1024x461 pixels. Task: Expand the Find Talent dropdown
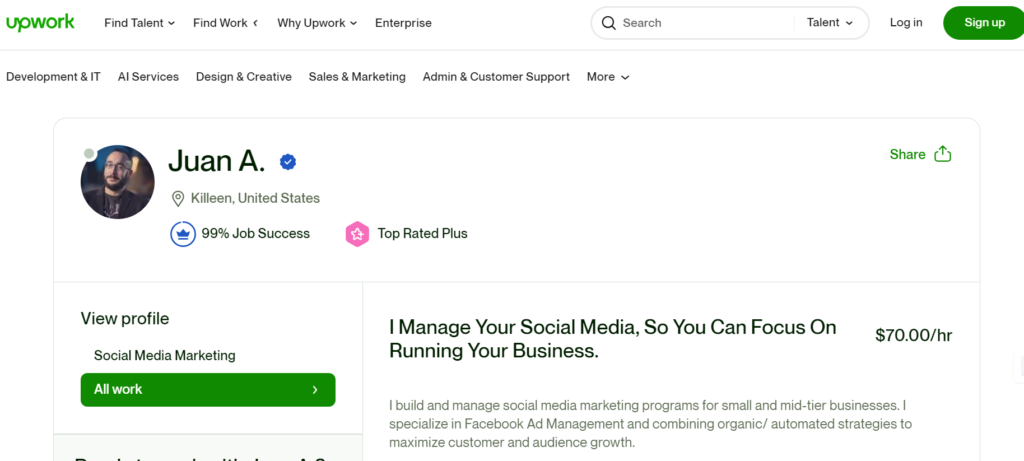[139, 23]
